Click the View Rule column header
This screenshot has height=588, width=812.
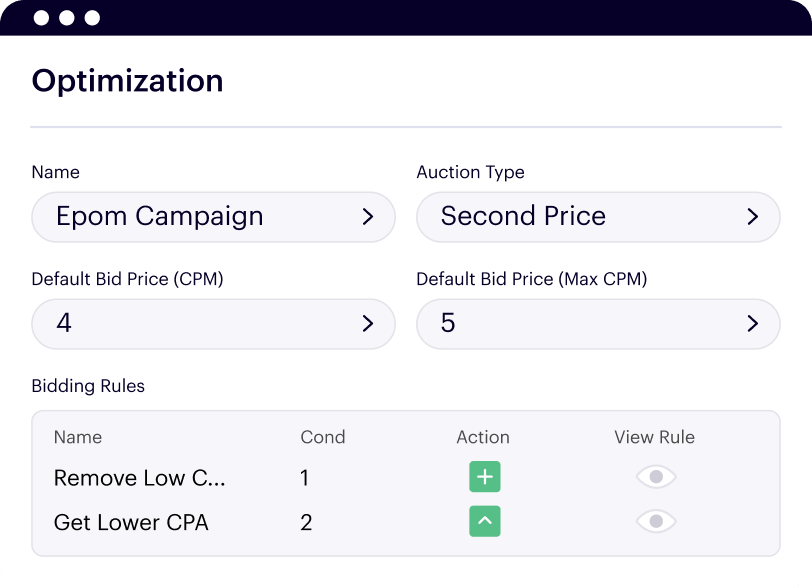(x=654, y=437)
